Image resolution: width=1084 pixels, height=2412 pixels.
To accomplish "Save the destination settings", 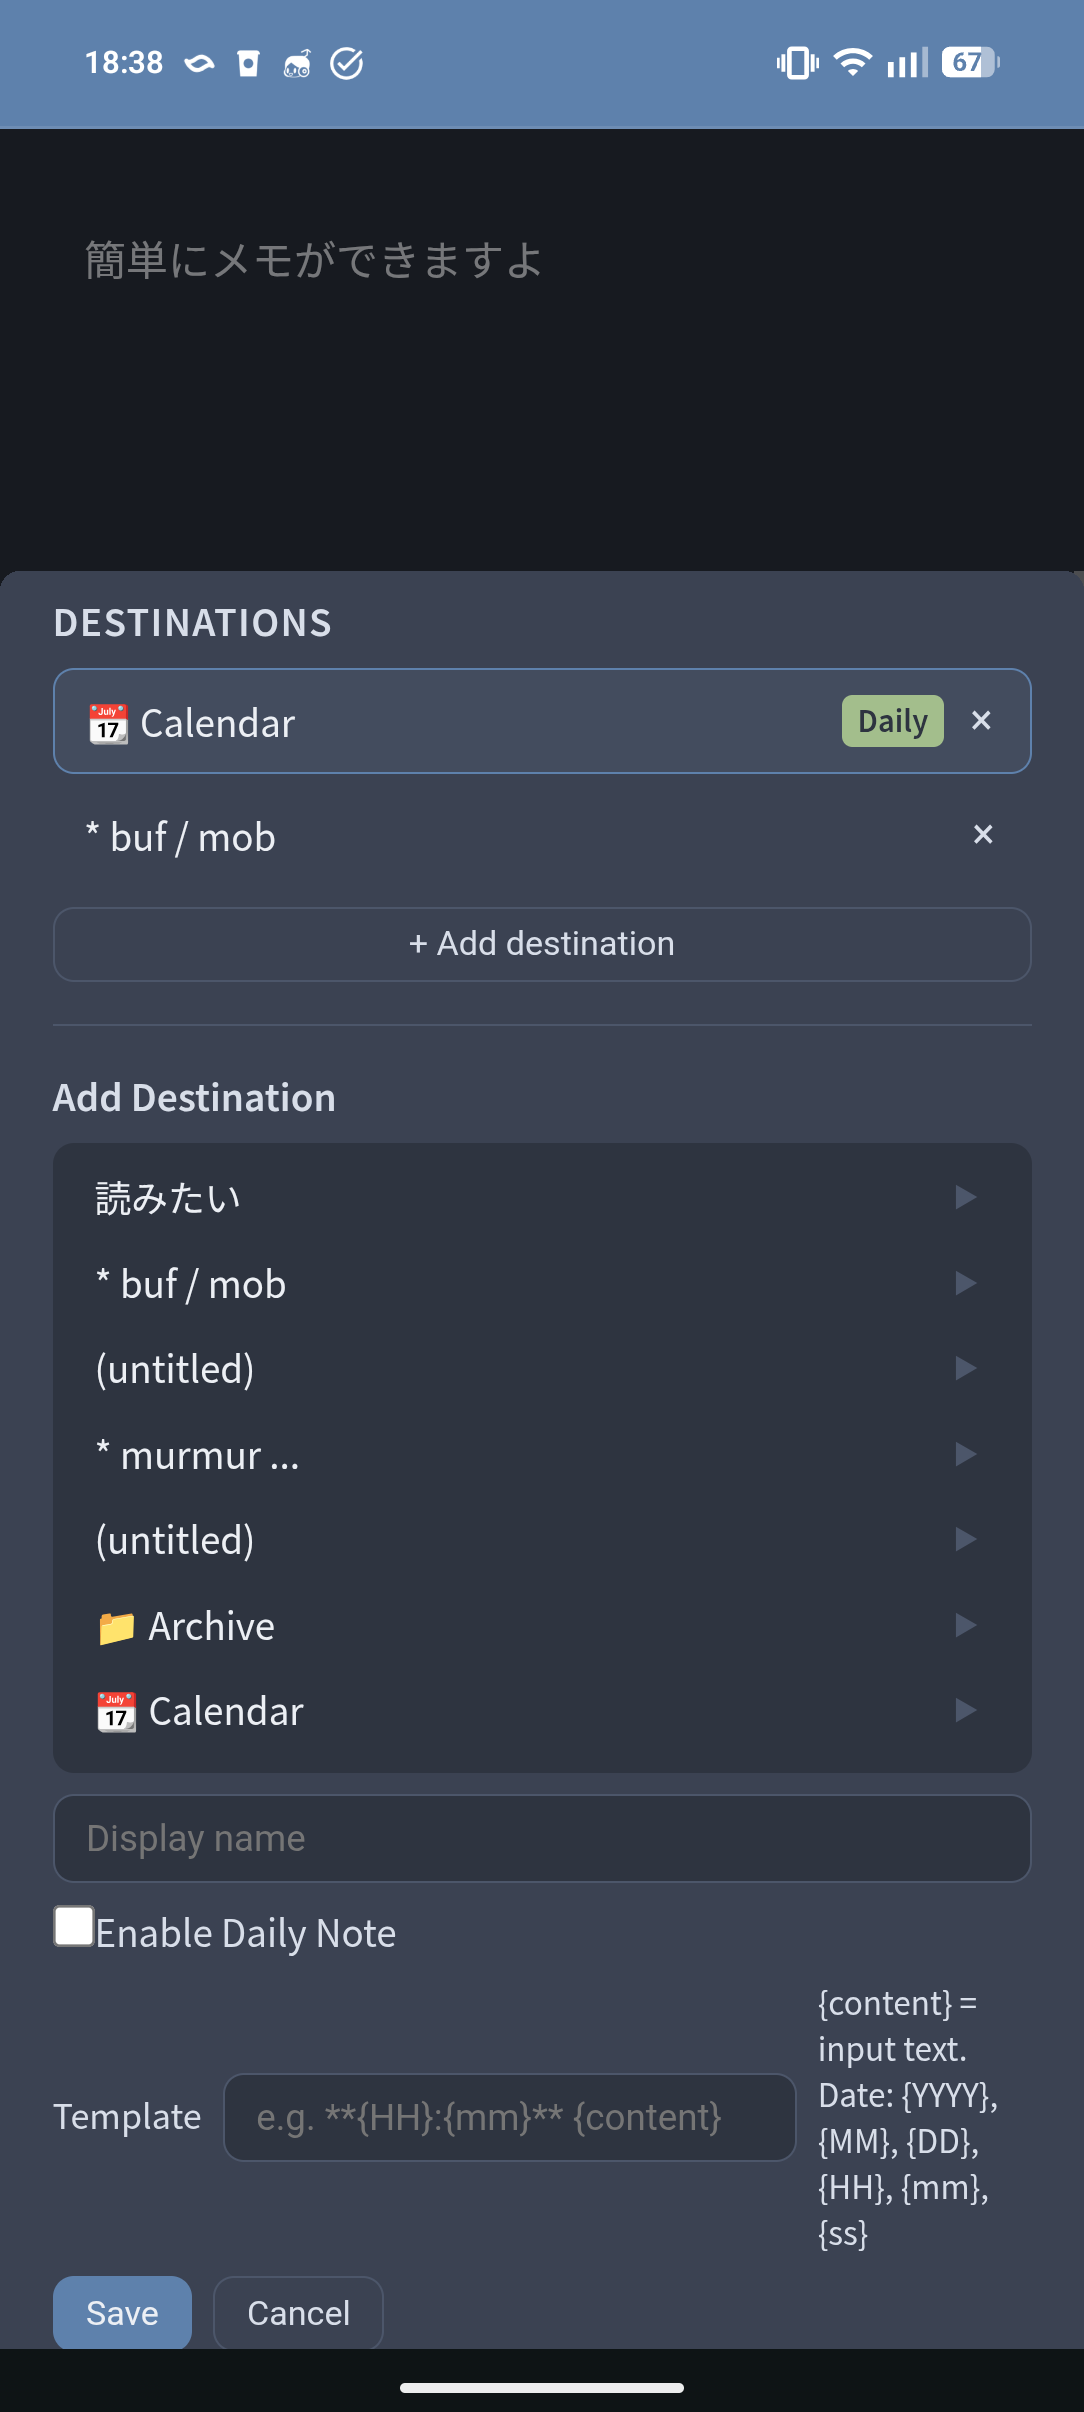I will 122,2312.
